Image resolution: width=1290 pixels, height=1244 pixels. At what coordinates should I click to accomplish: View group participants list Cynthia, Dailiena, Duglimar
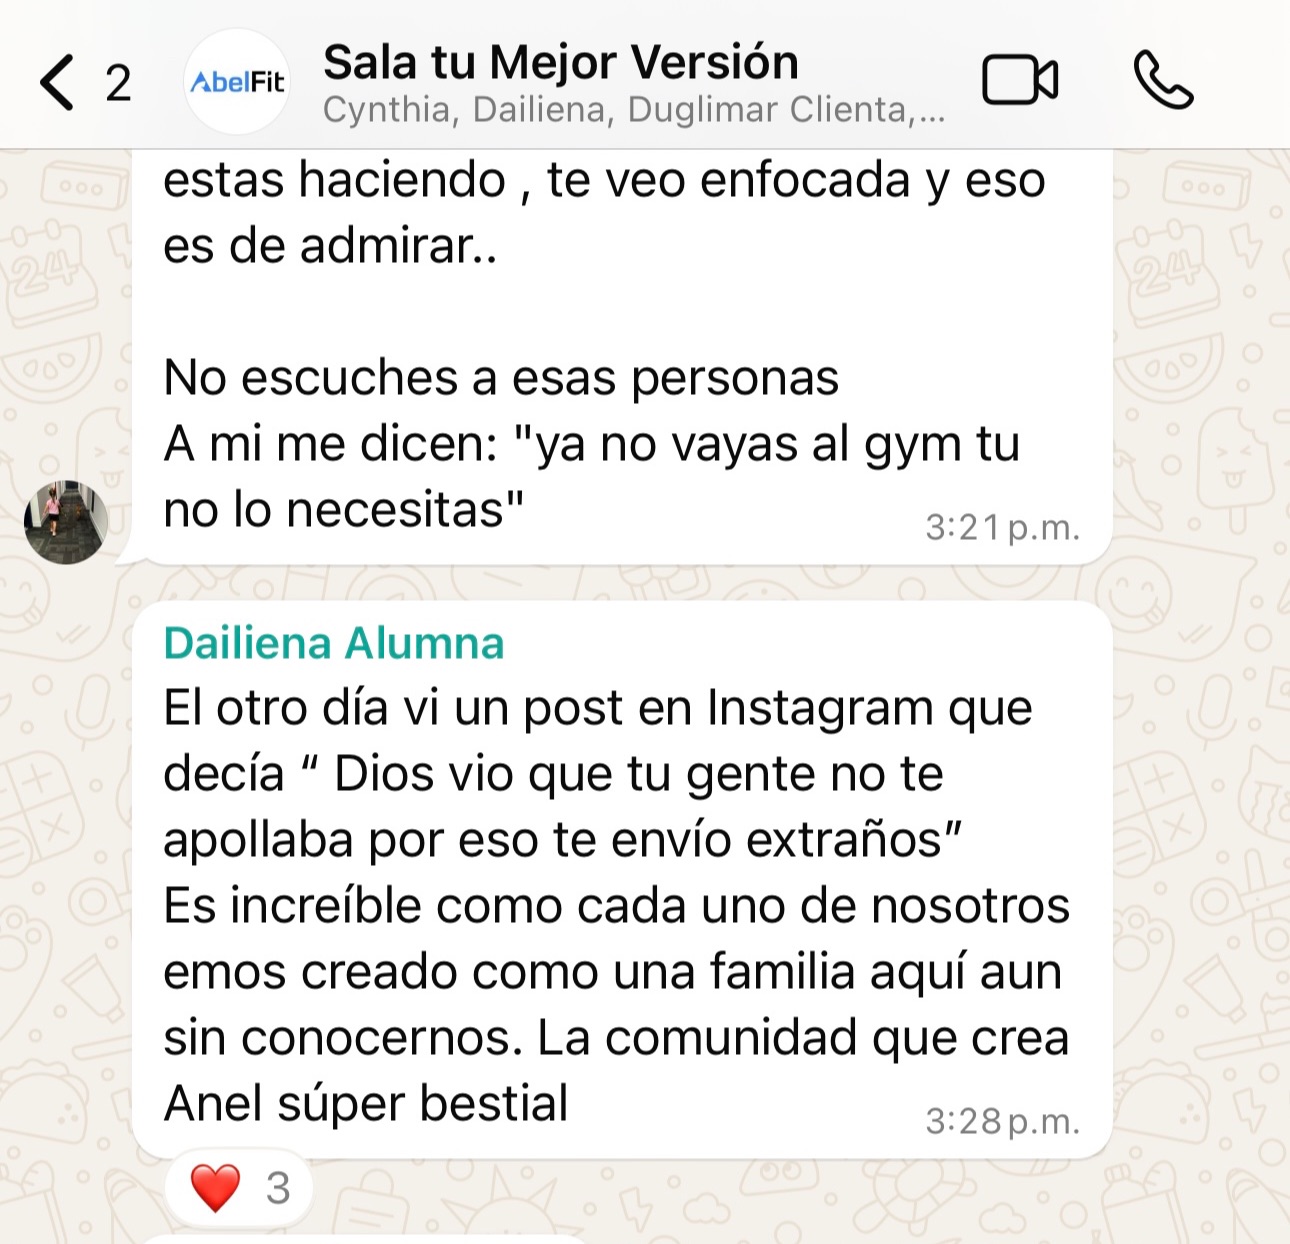coord(633,109)
